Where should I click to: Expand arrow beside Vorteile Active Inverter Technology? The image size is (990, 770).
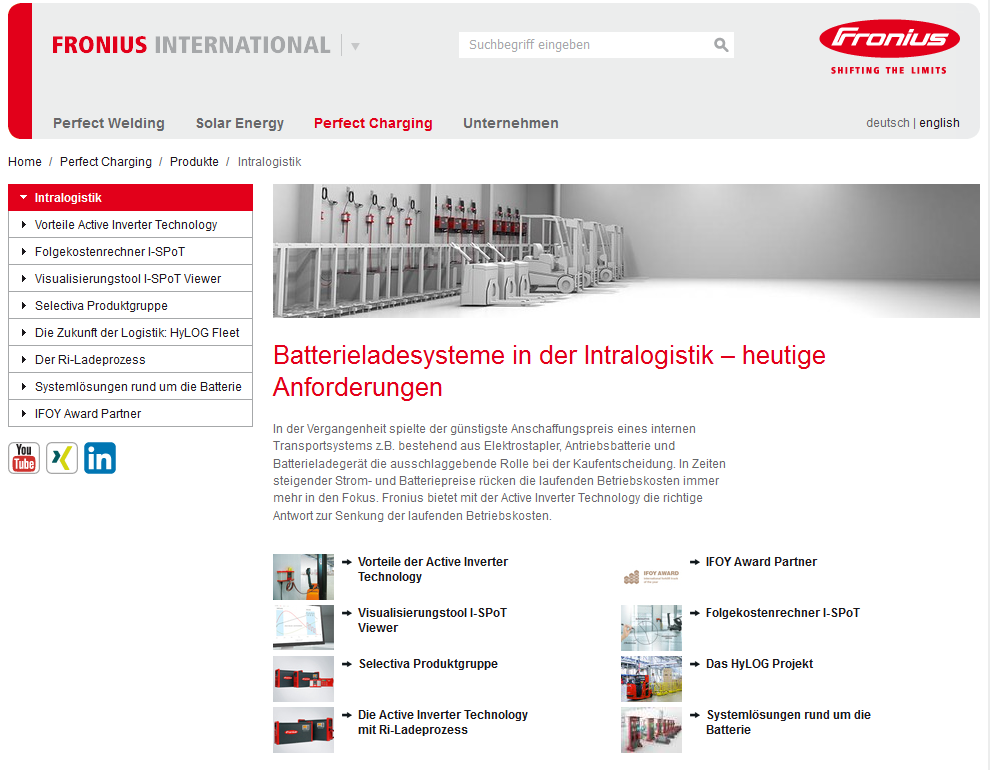pyautogui.click(x=24, y=224)
